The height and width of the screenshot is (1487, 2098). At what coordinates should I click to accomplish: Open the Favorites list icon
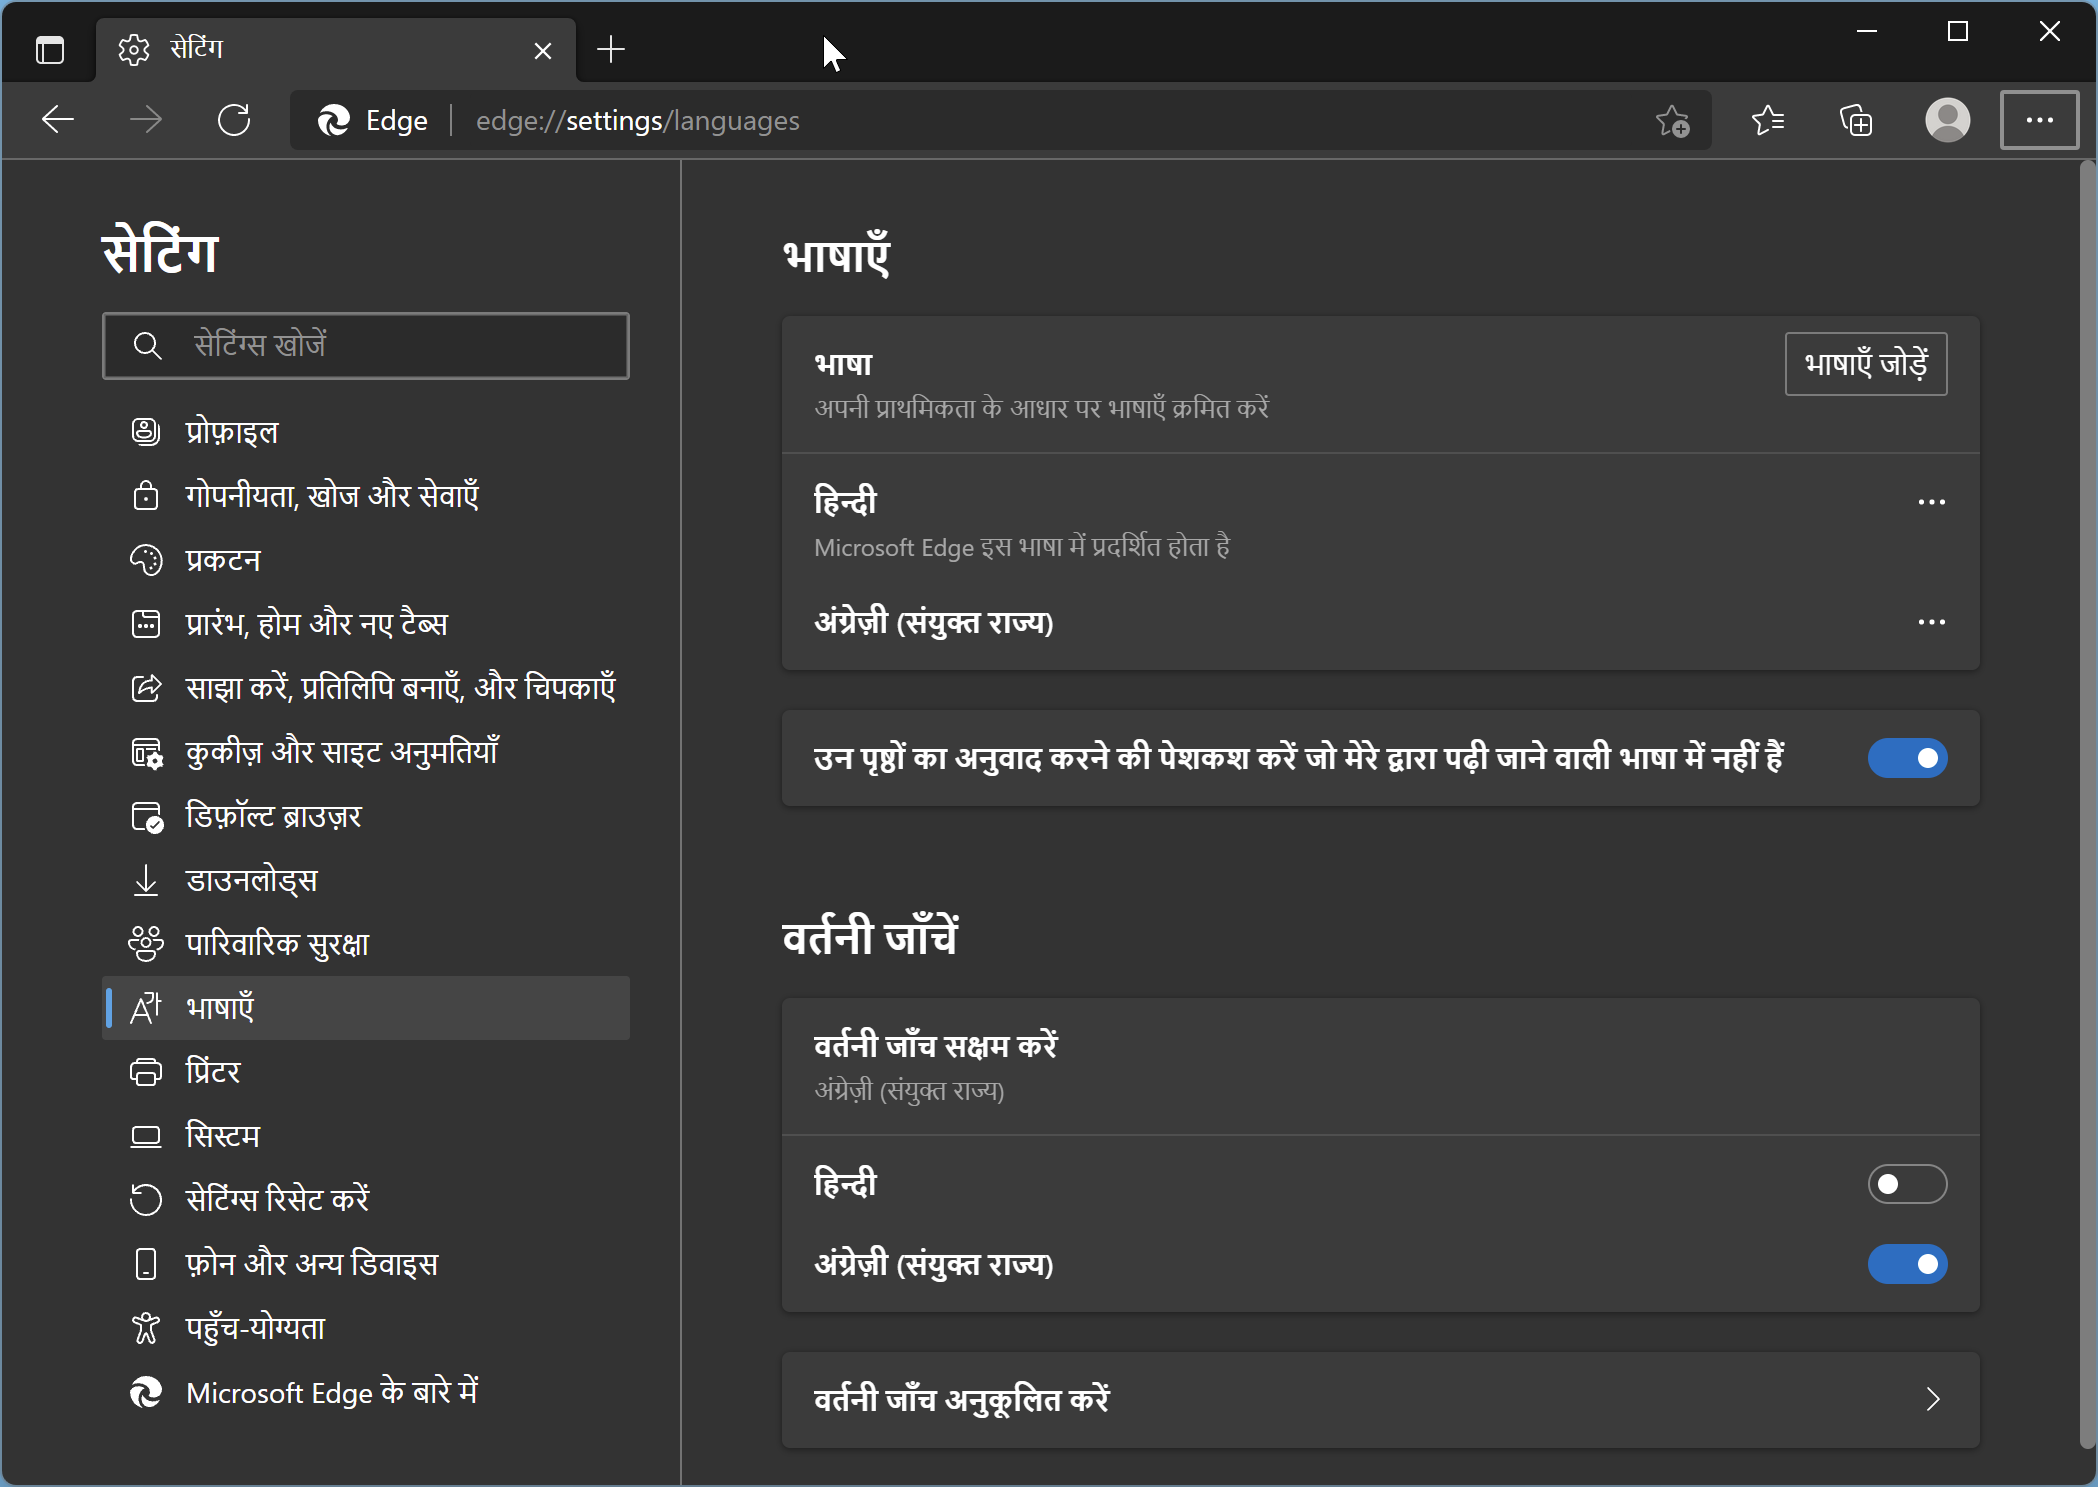[x=1767, y=120]
